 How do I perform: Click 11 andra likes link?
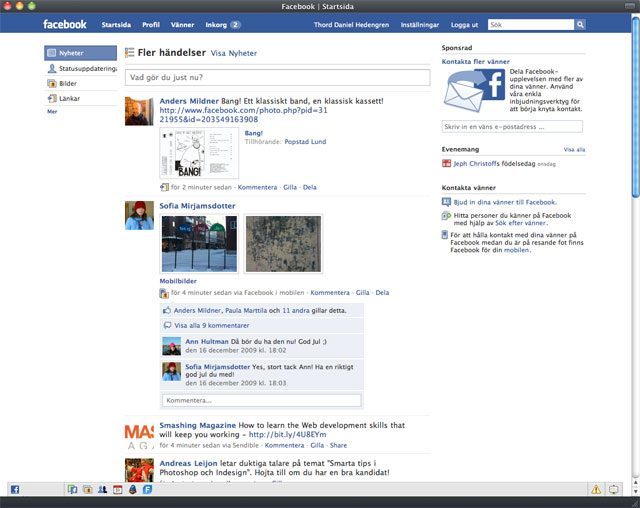pyautogui.click(x=296, y=311)
